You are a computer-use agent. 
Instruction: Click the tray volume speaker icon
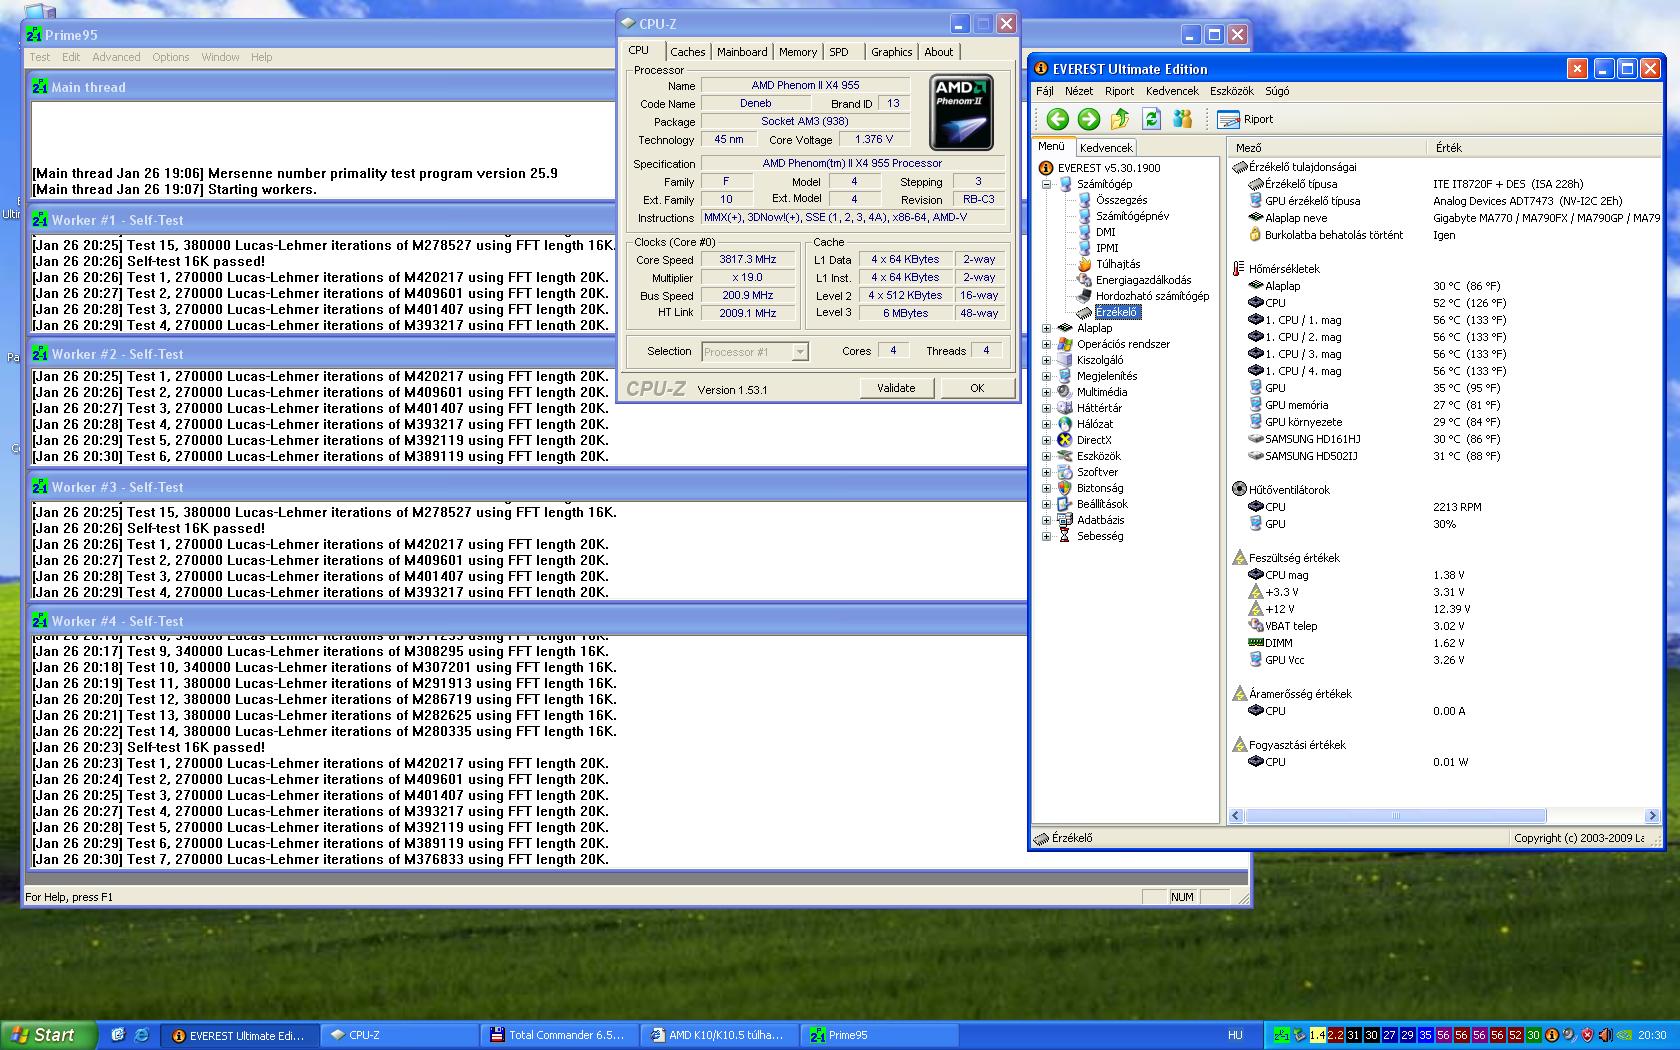pos(1605,1035)
